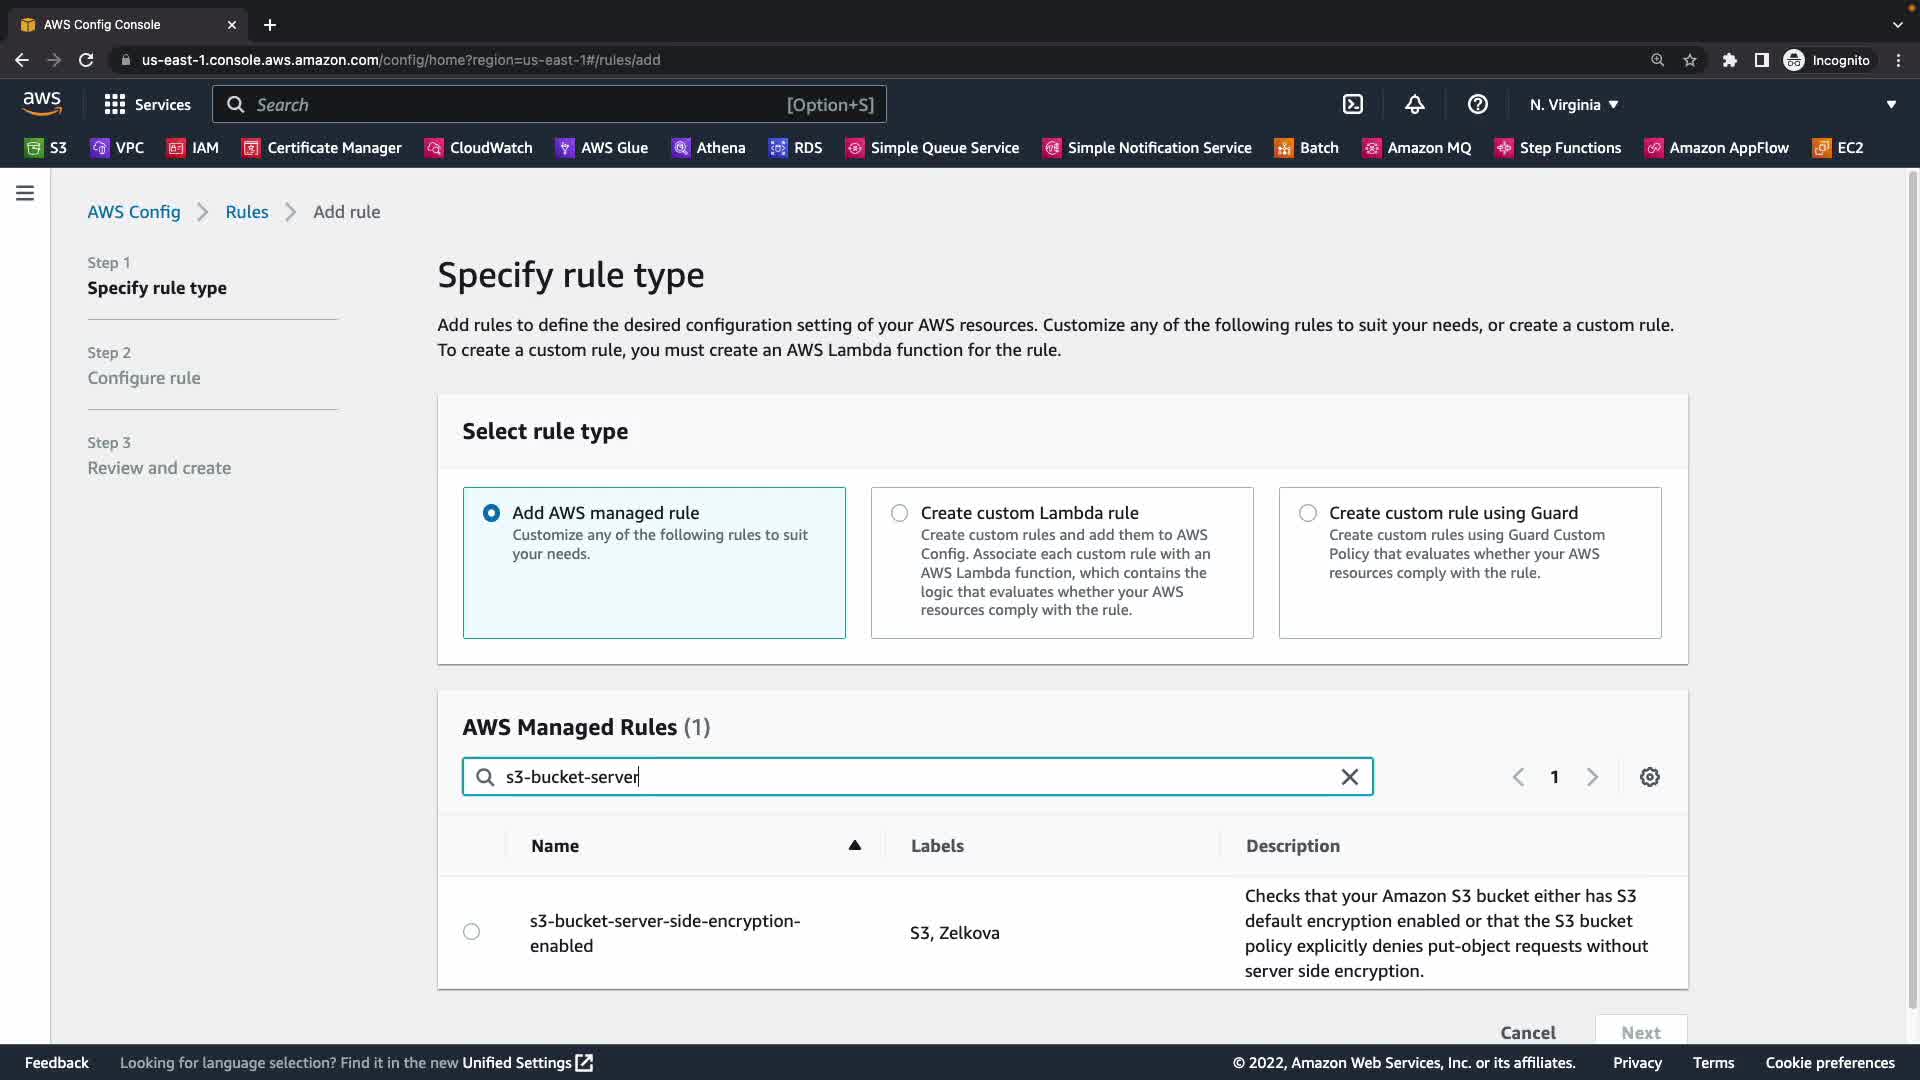Open the help question mark icon

[1477, 104]
